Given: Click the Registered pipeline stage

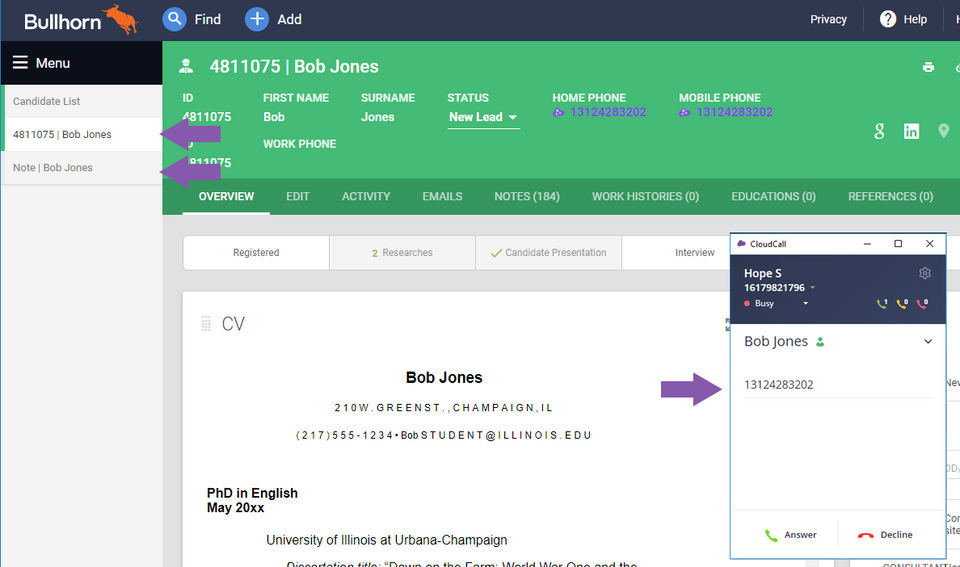Looking at the screenshot, I should pos(256,252).
